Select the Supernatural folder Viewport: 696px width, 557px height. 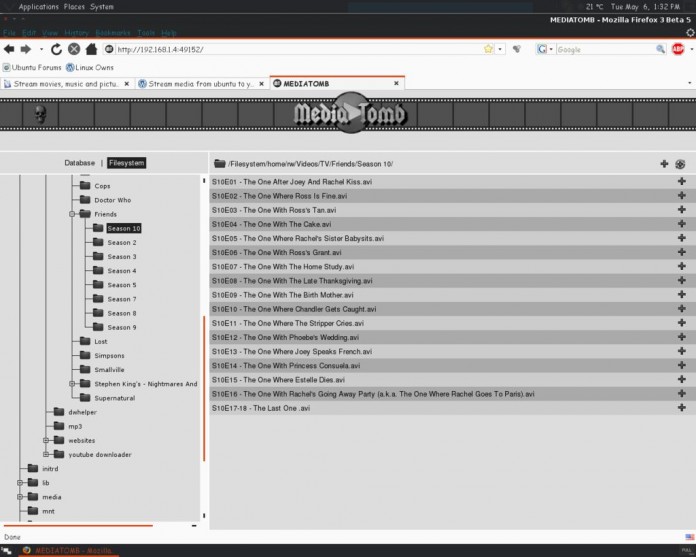[115, 398]
